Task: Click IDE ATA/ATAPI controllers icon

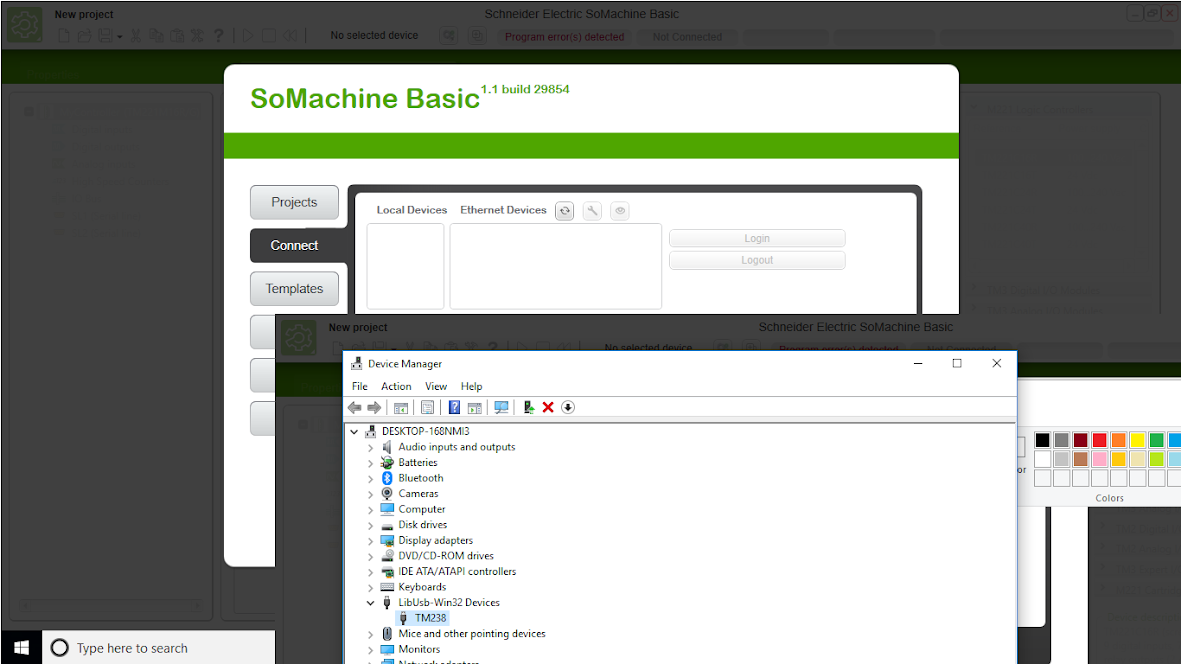Action: 387,571
